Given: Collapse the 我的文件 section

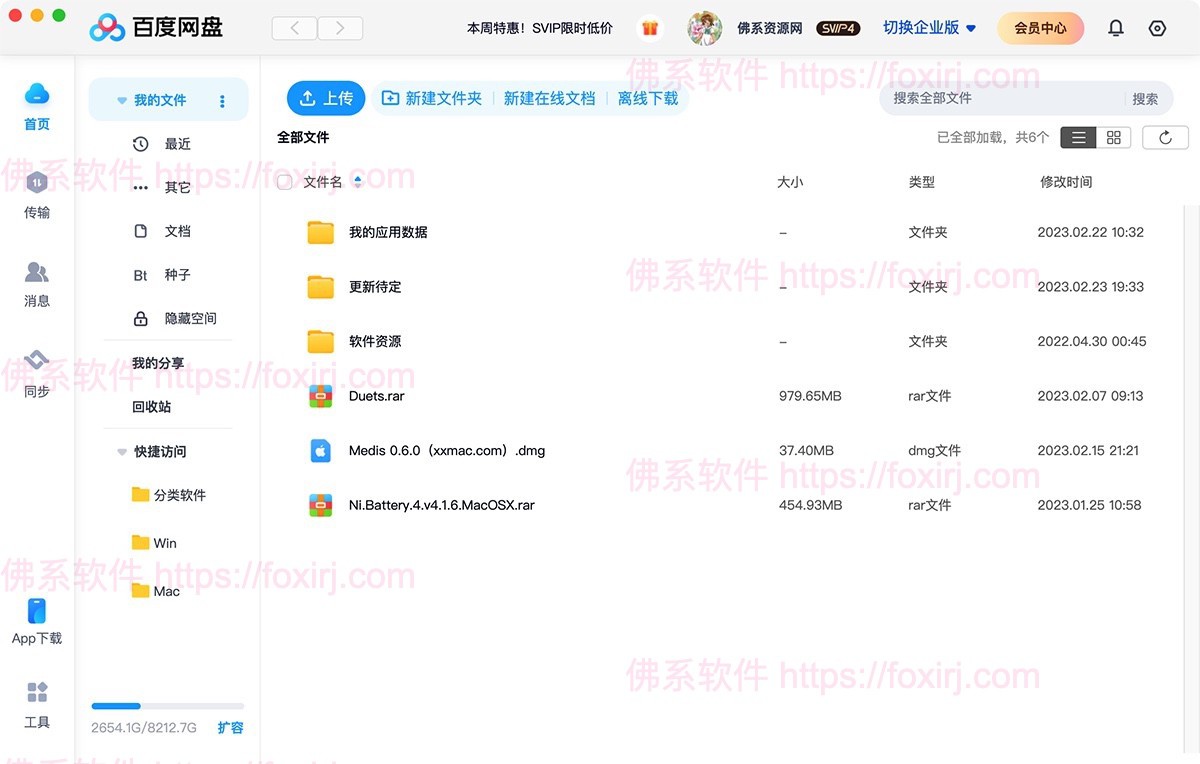Looking at the screenshot, I should click(121, 99).
